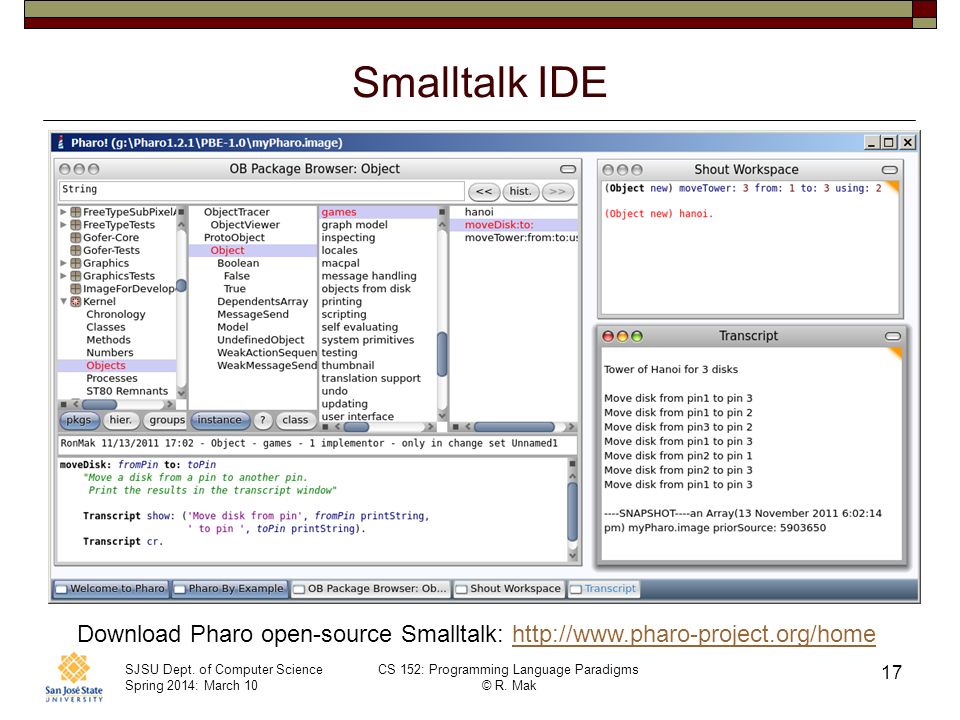Pick the translation support category
The image size is (960, 720).
tap(371, 379)
